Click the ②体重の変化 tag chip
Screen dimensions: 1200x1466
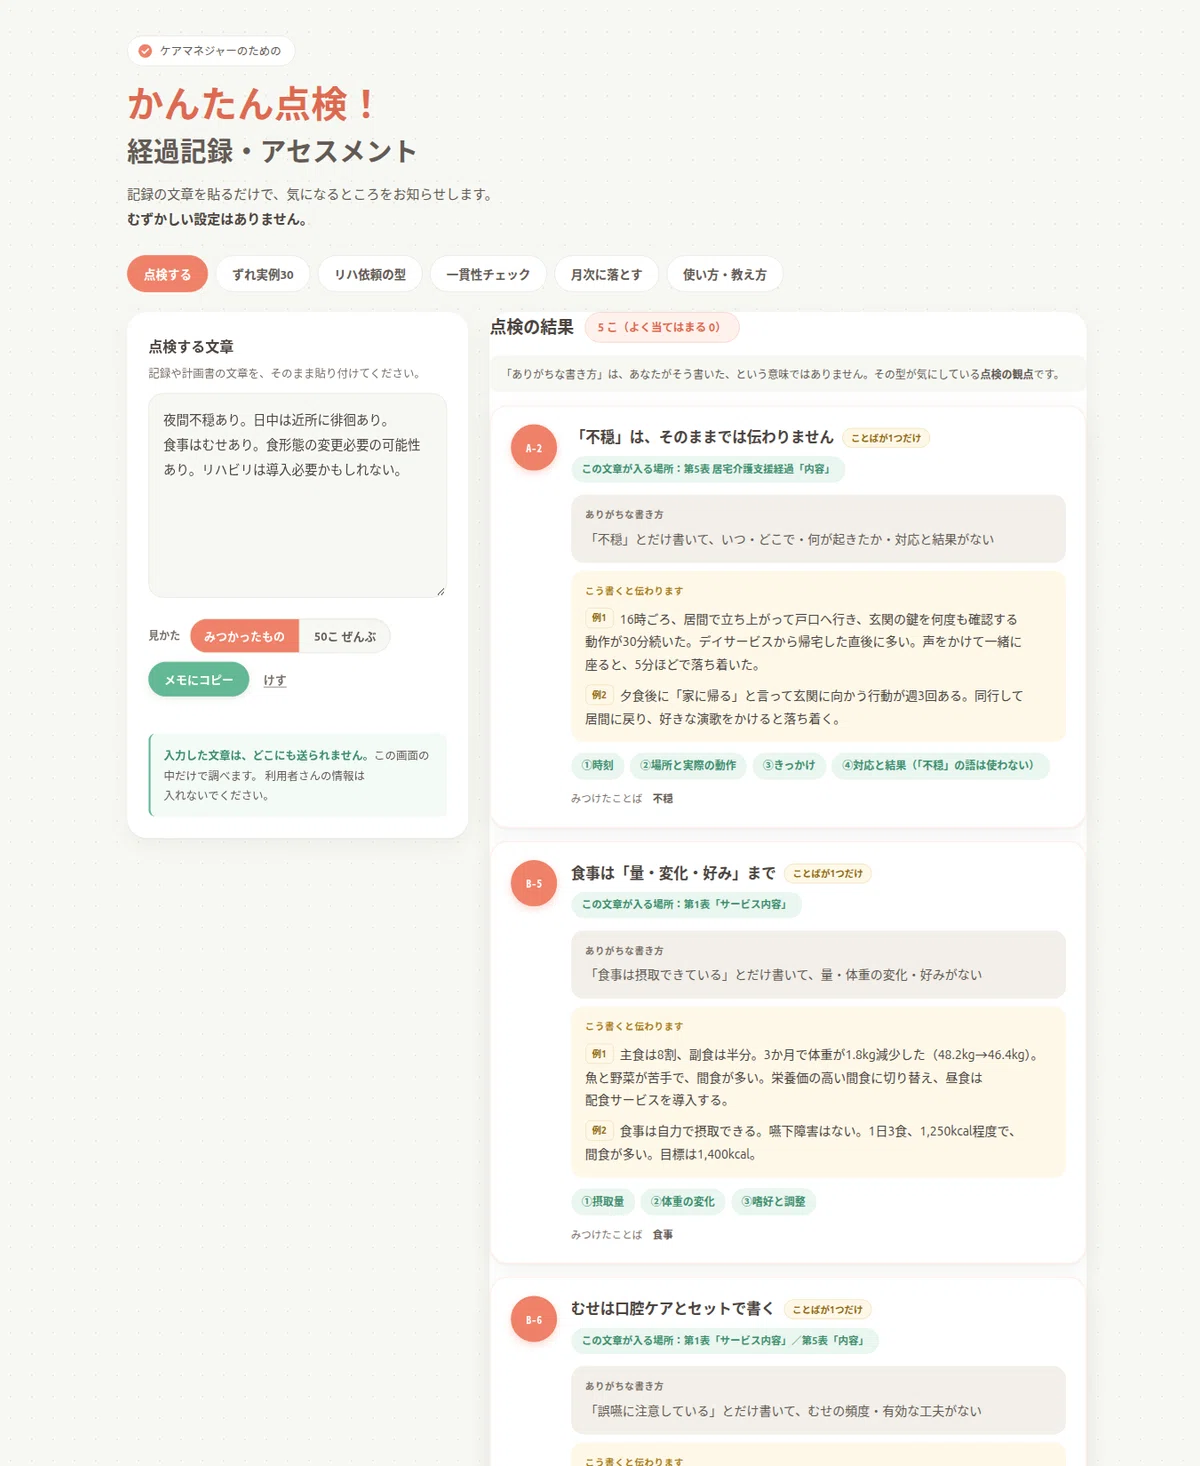tap(683, 1202)
